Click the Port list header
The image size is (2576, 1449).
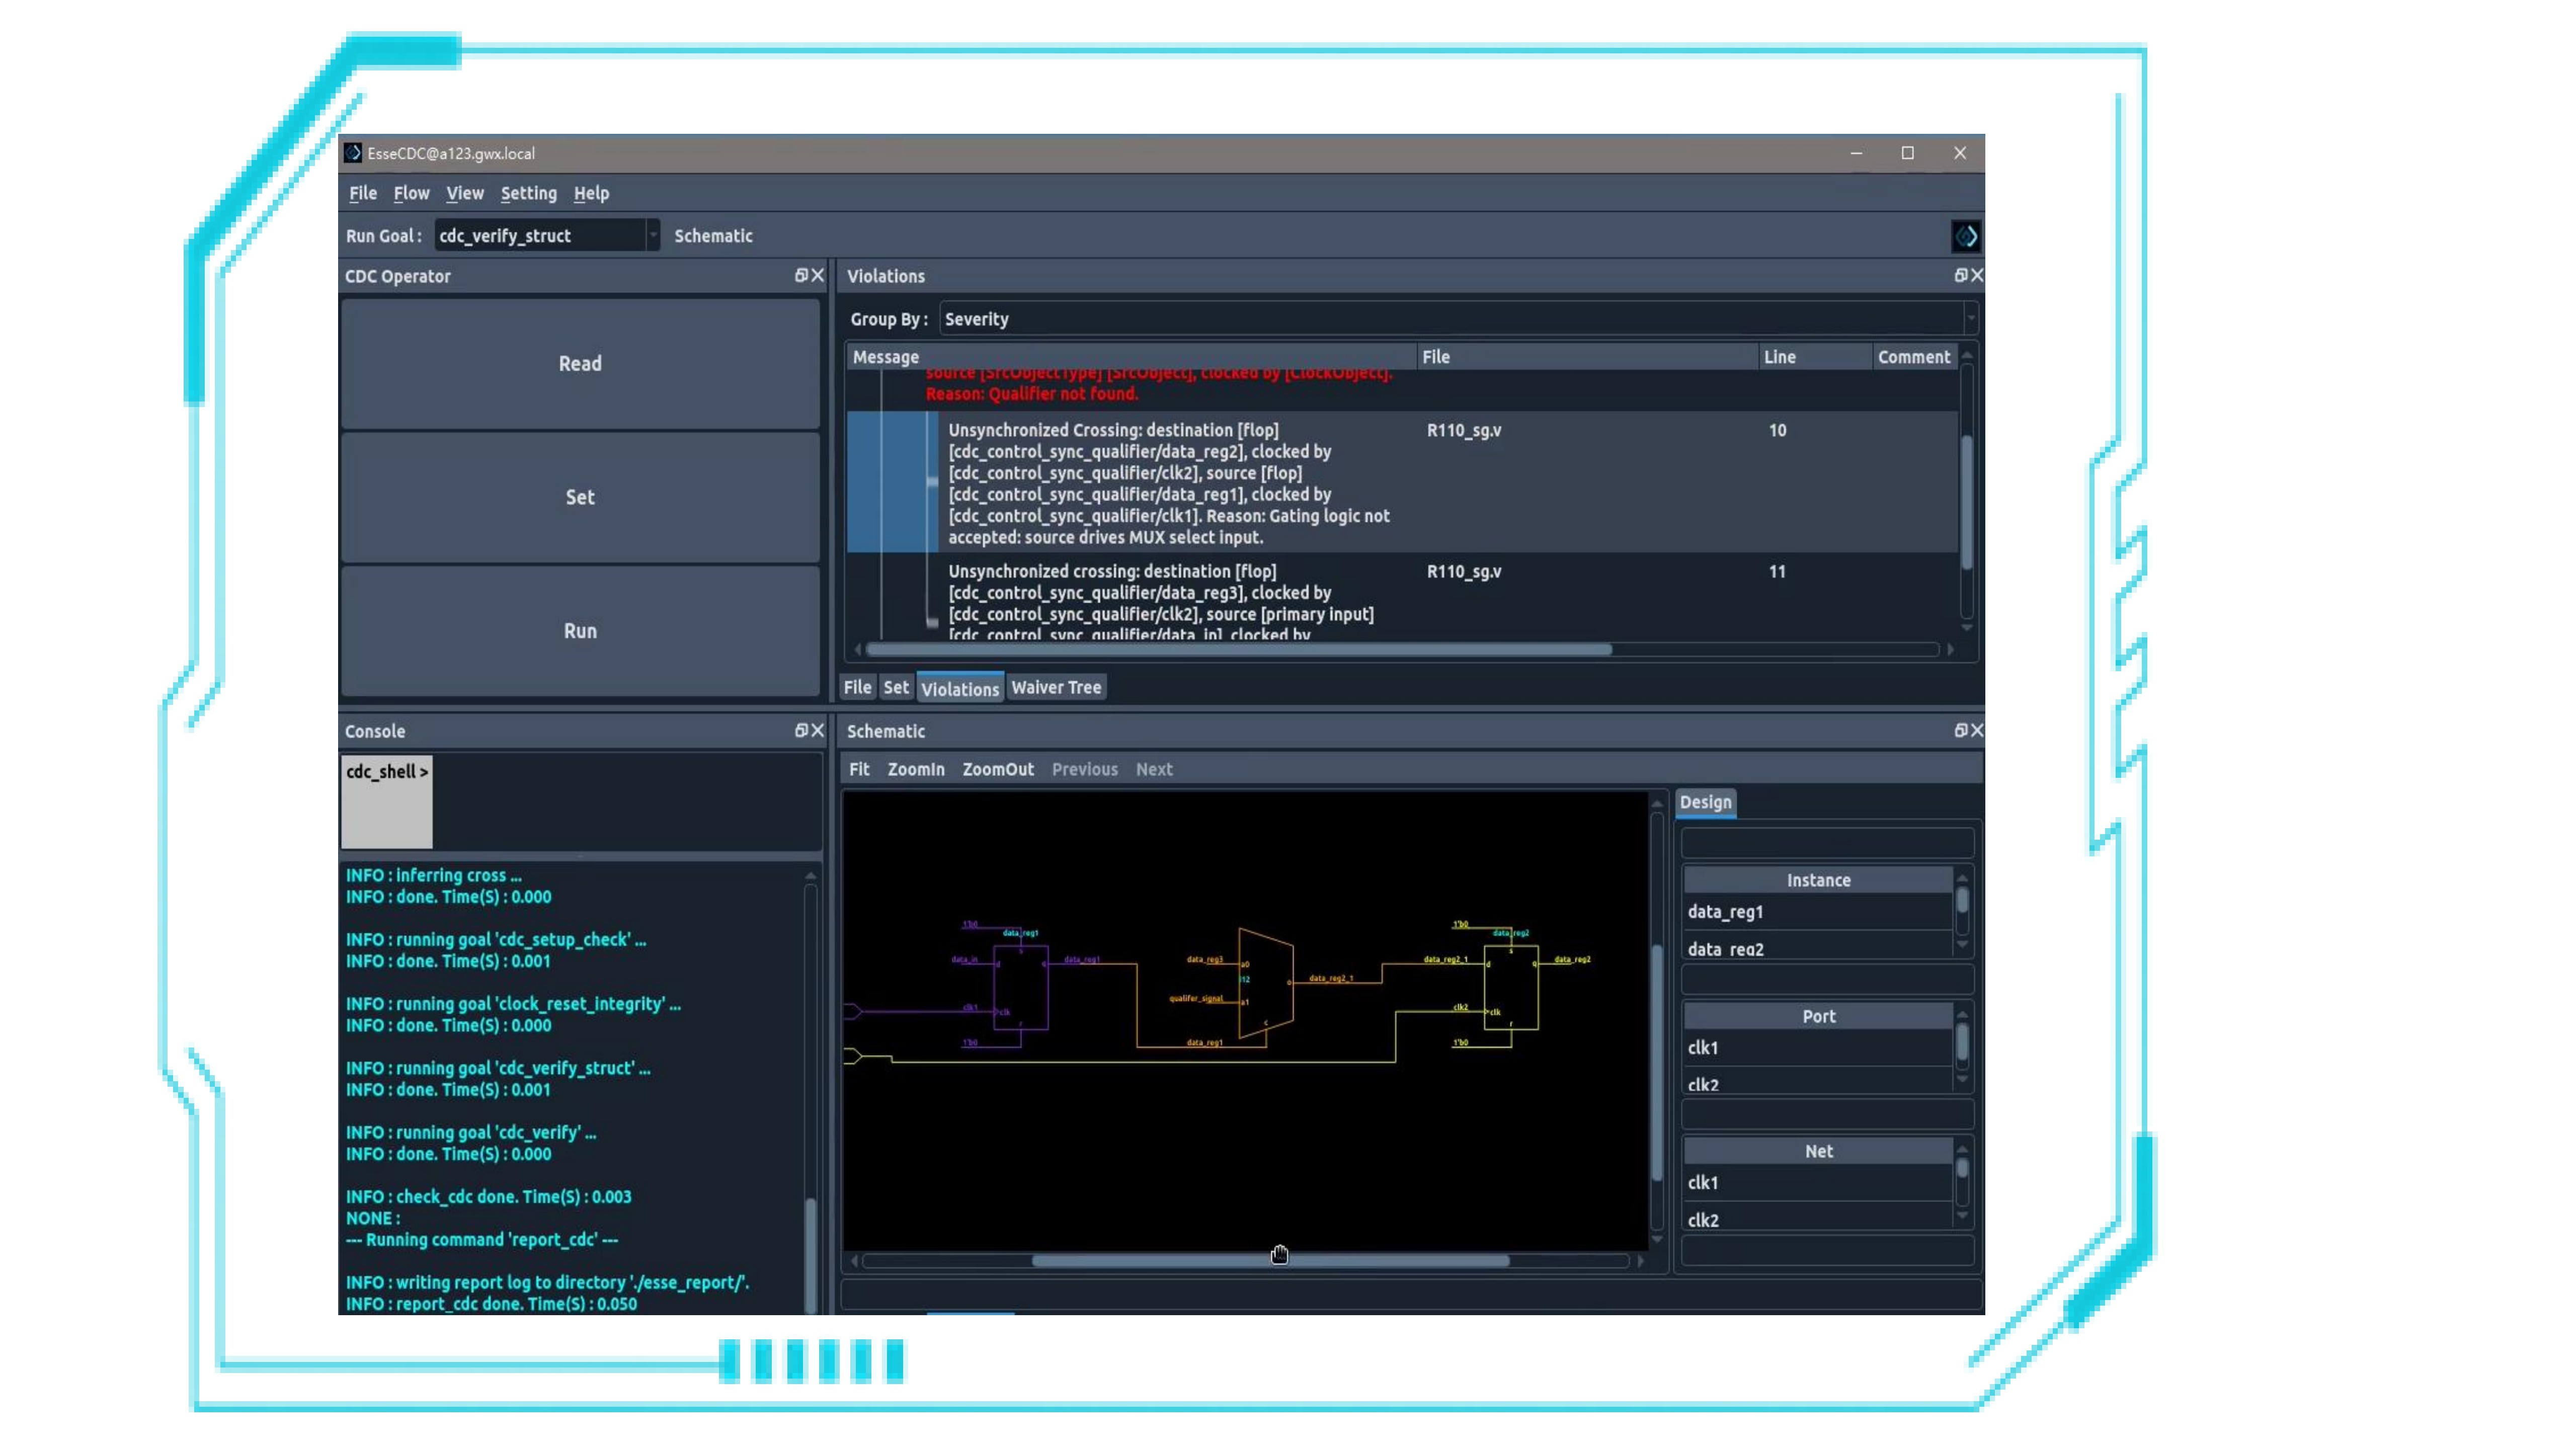(x=1817, y=1016)
